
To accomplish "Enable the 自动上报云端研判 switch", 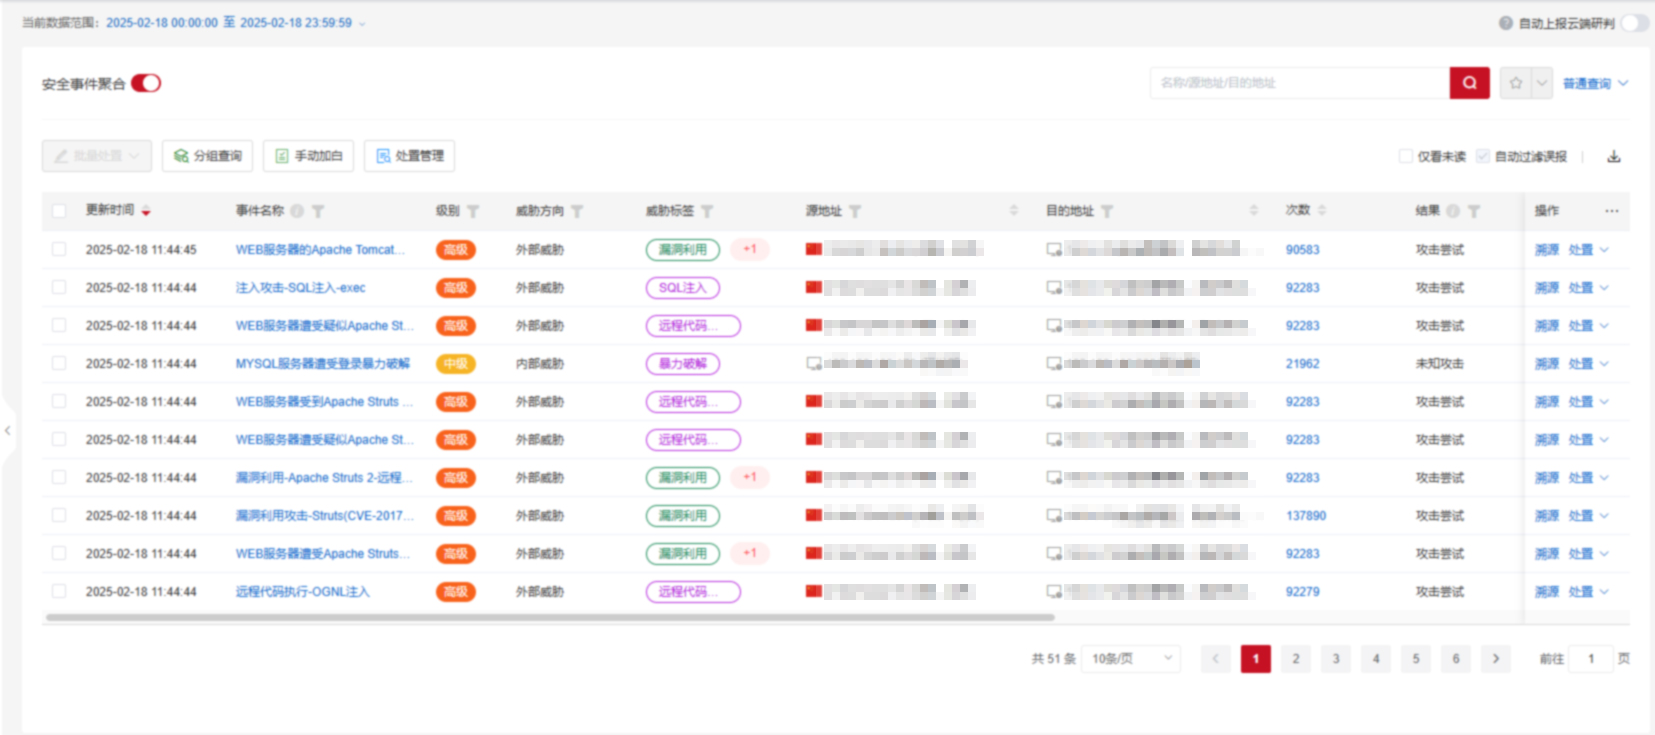I will click(1634, 23).
